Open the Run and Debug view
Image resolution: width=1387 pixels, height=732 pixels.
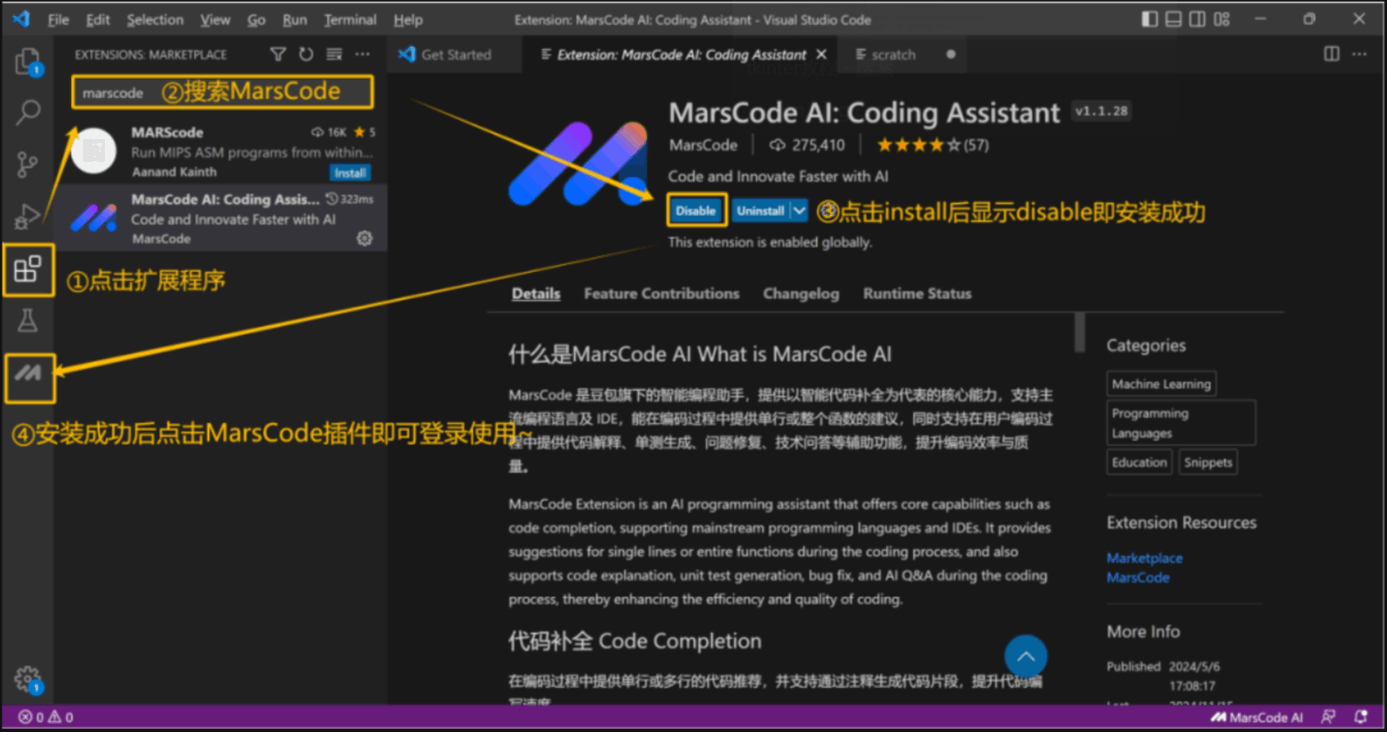click(28, 215)
